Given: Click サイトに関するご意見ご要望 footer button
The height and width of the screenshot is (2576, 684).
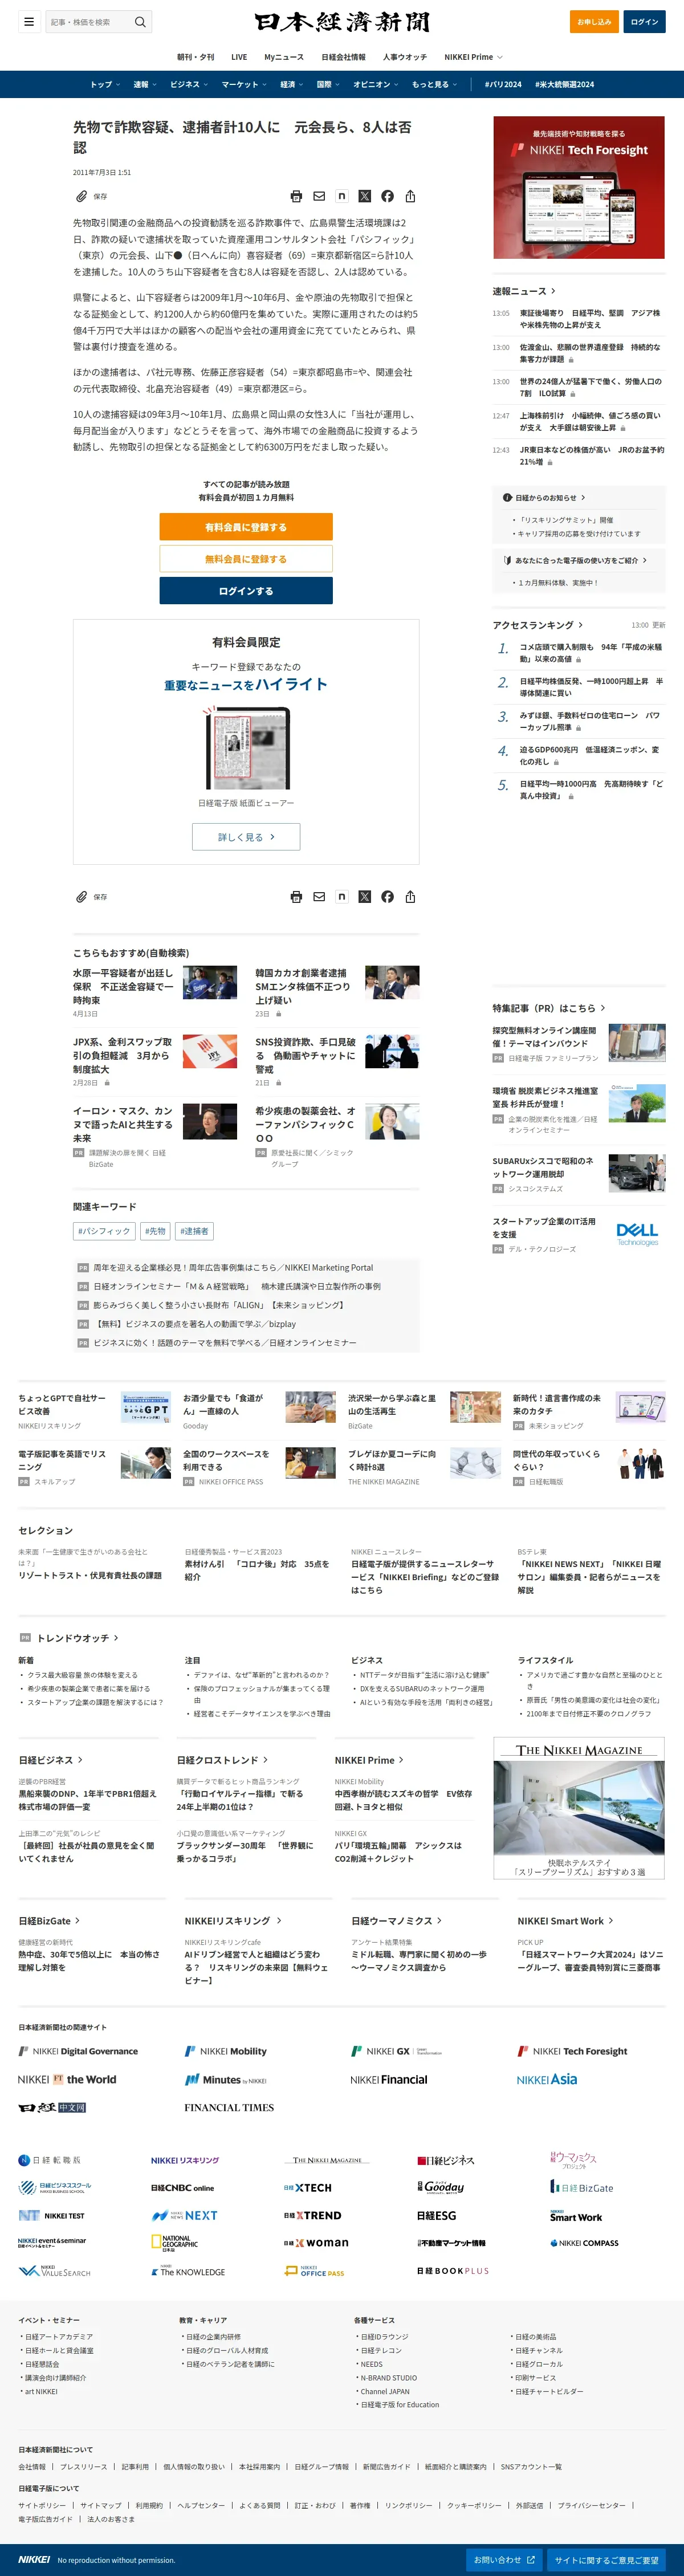Looking at the screenshot, I should 607,2560.
